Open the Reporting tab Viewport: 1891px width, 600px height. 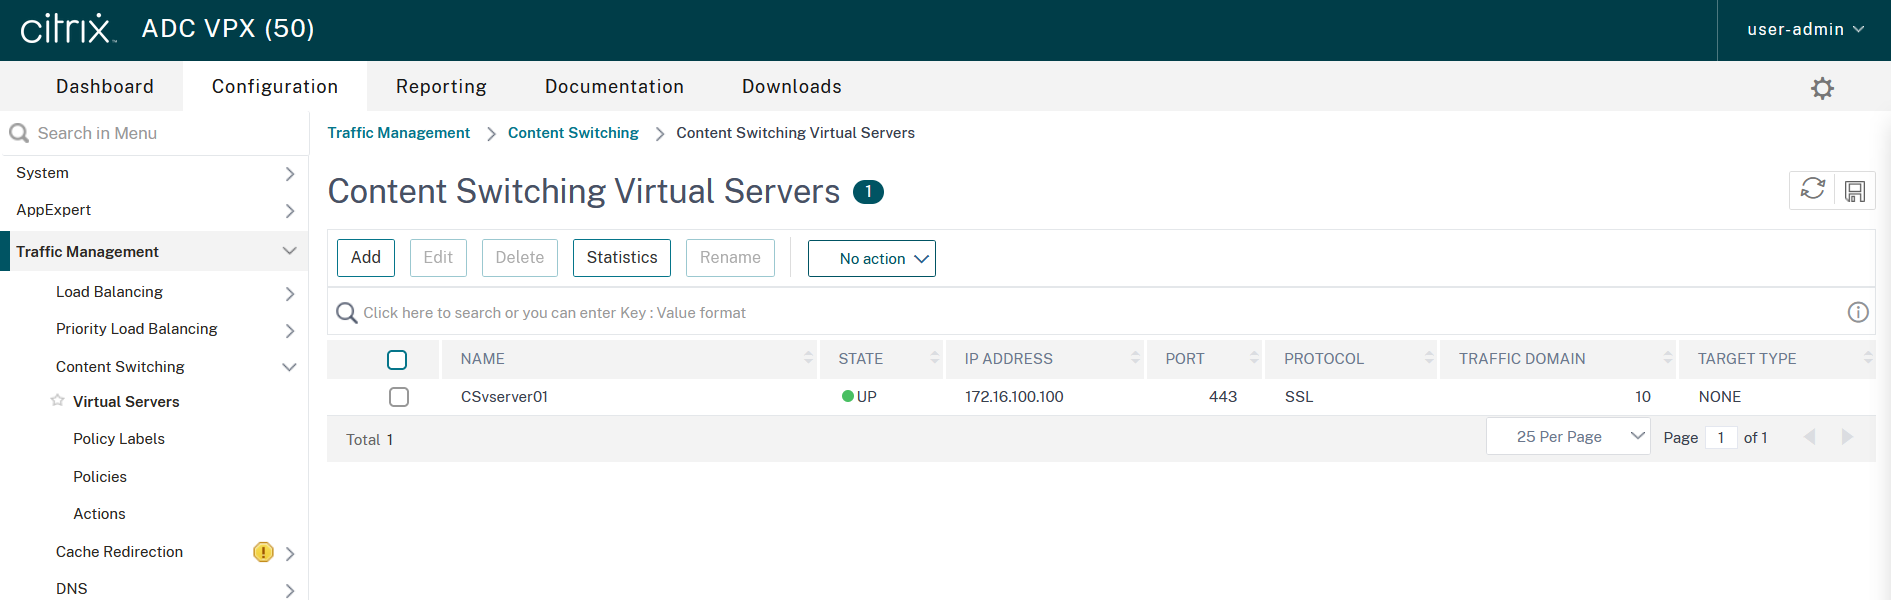point(441,87)
